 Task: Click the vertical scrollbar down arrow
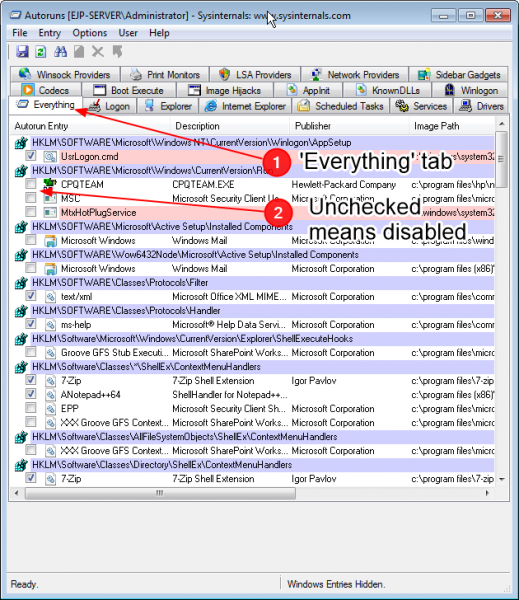pos(502,479)
